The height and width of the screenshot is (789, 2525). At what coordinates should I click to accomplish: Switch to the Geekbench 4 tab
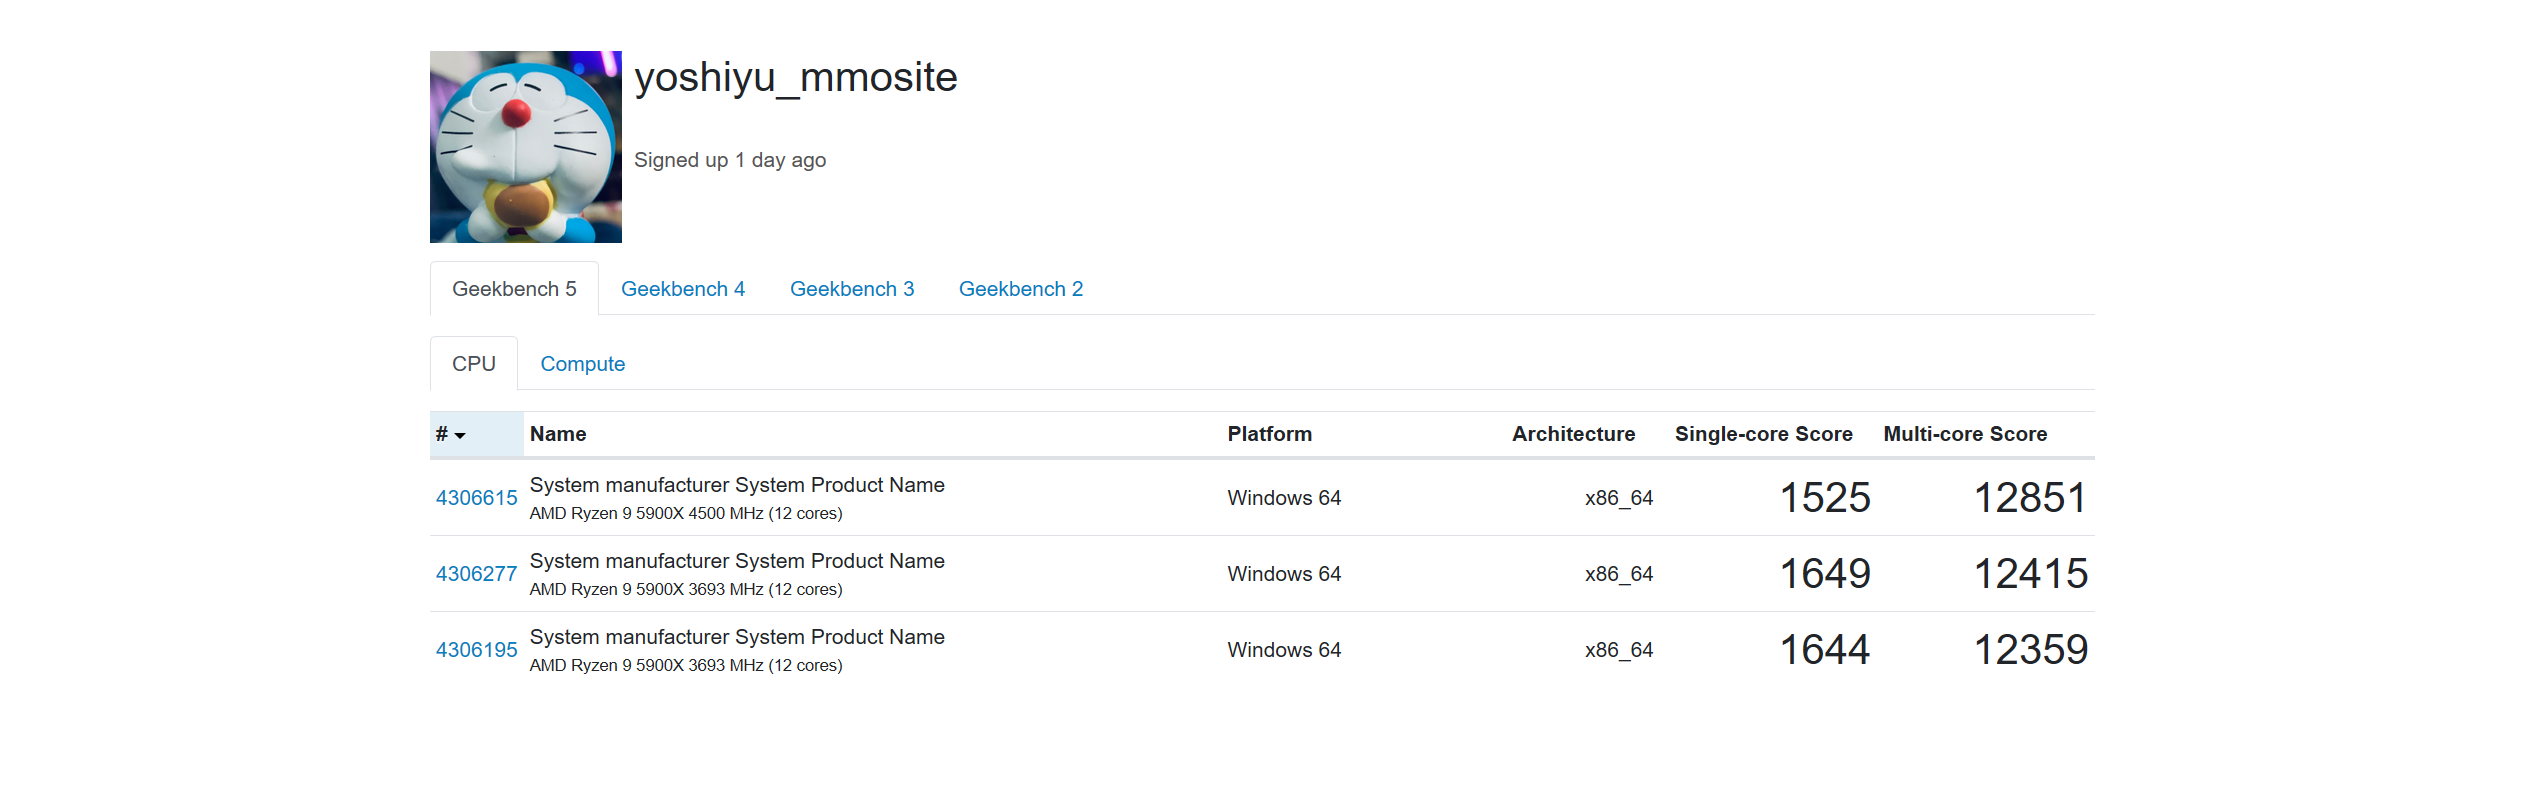(x=683, y=289)
